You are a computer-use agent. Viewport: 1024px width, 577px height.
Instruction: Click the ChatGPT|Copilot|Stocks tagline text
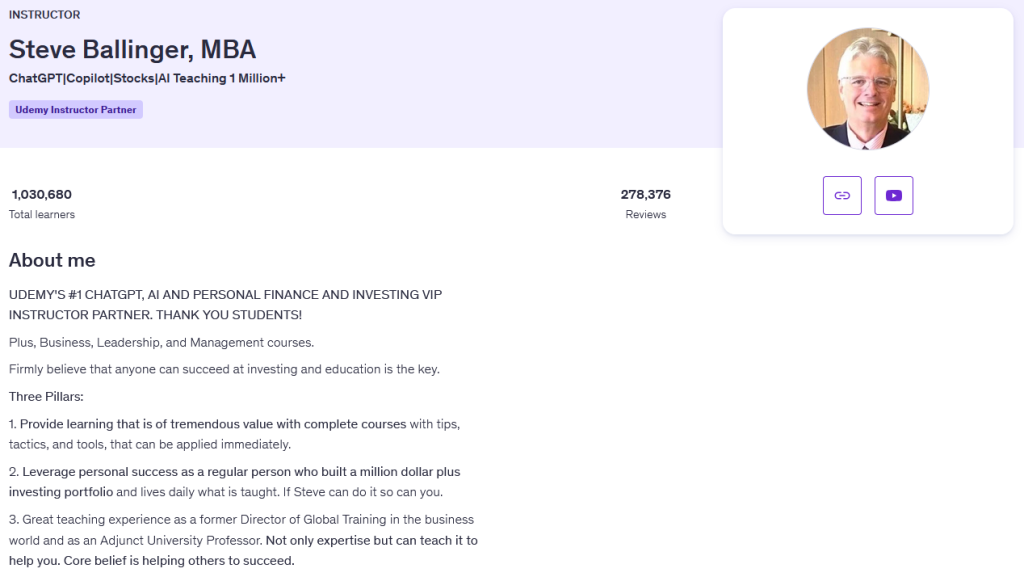click(x=147, y=78)
